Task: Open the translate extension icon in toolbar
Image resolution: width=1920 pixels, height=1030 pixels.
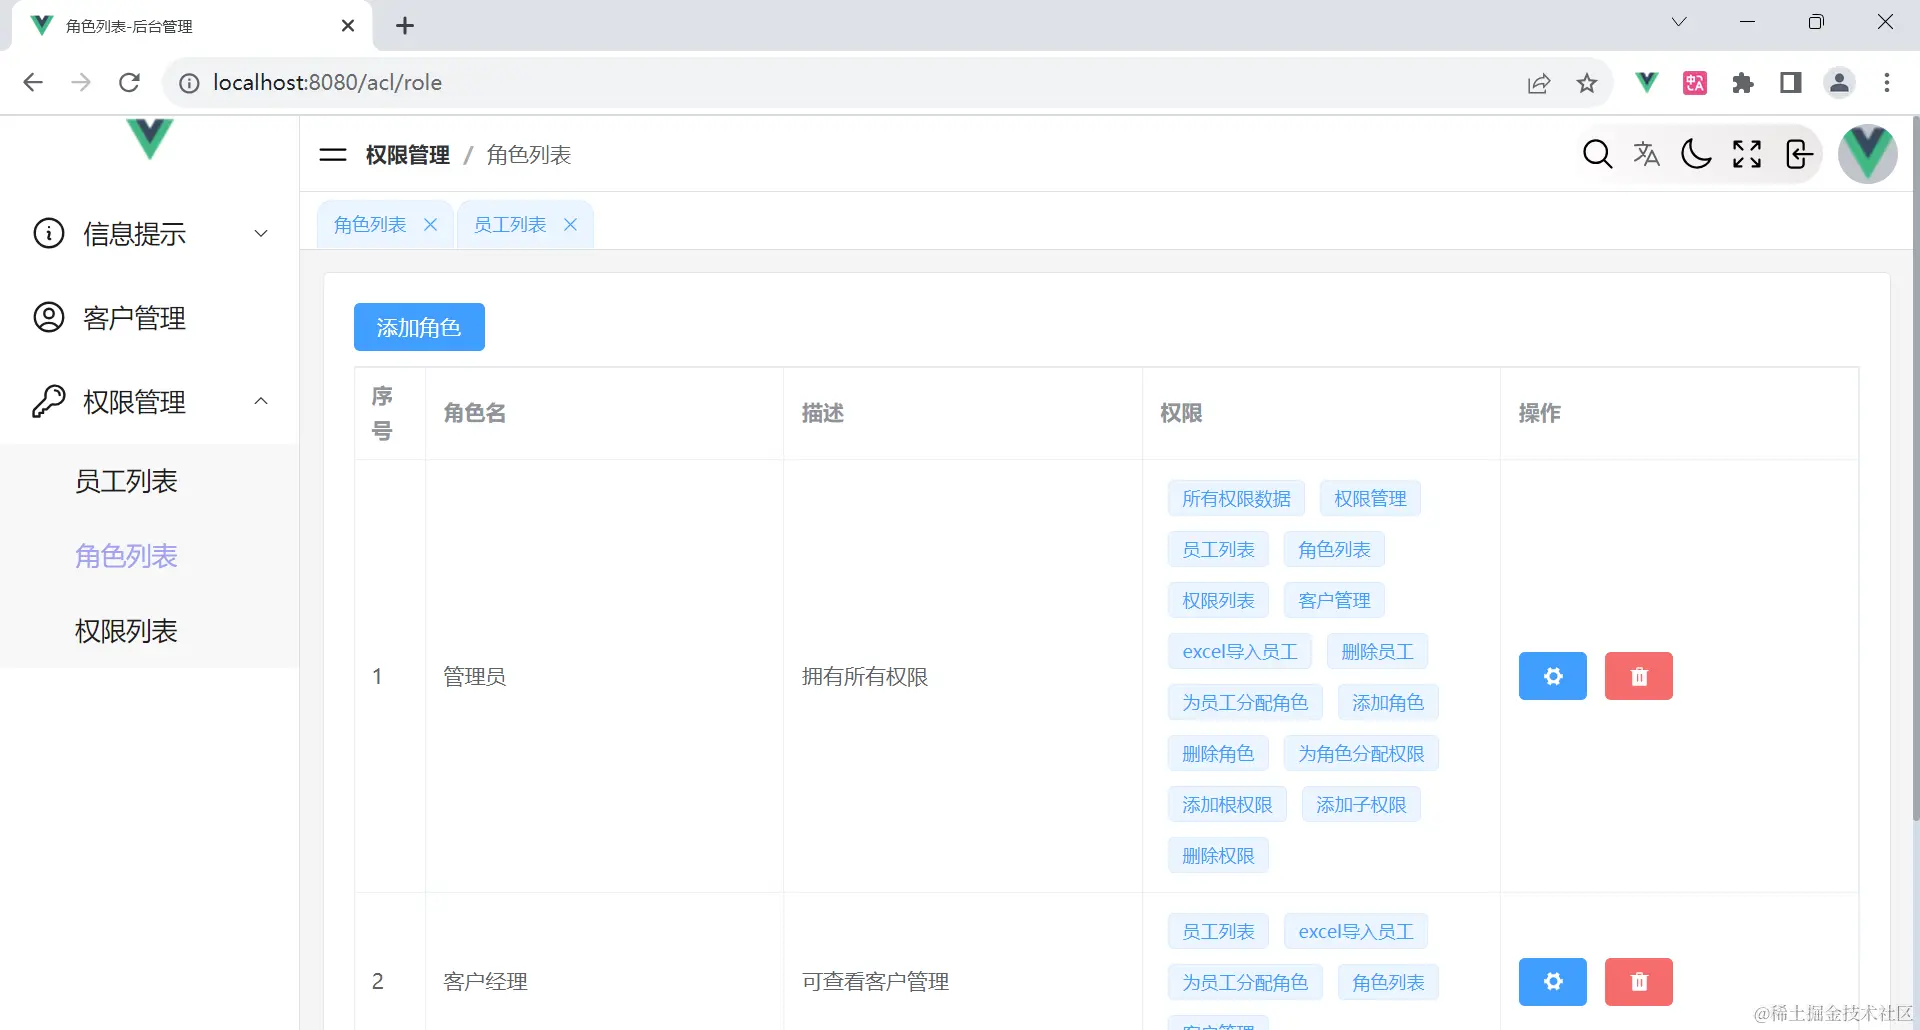Action: [1695, 83]
